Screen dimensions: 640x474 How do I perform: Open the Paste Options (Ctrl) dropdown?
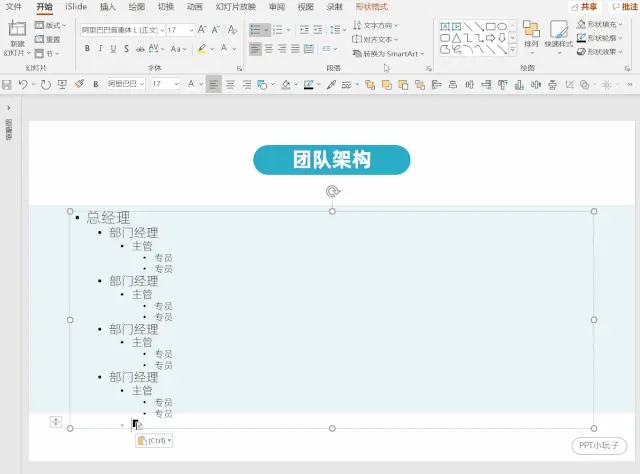coord(154,441)
